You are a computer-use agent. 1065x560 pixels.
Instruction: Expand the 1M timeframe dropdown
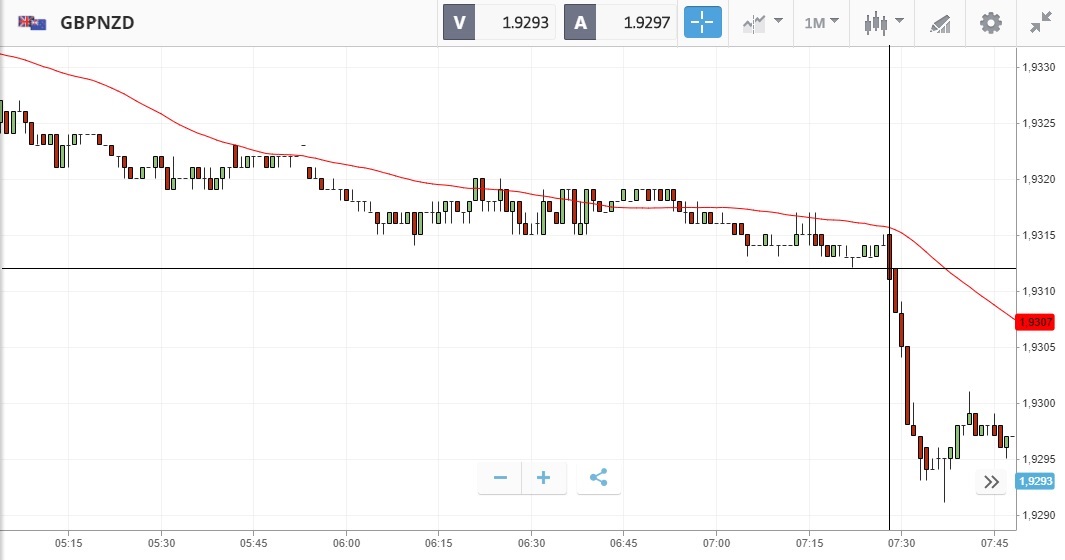(821, 22)
